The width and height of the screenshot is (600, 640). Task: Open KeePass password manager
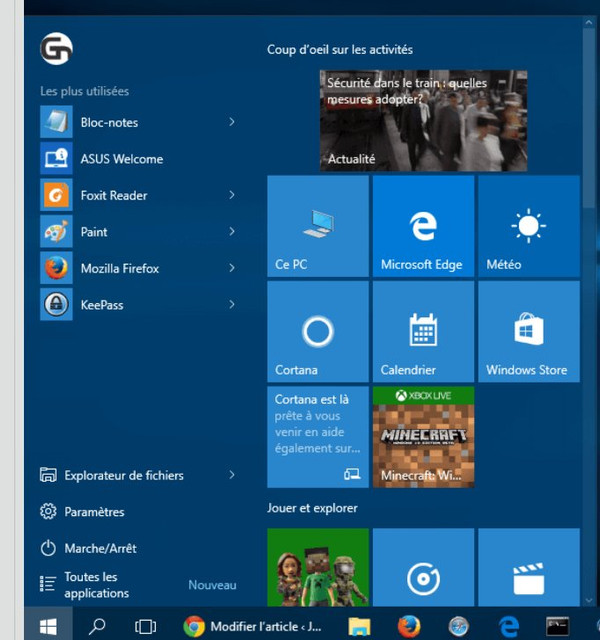click(139, 304)
